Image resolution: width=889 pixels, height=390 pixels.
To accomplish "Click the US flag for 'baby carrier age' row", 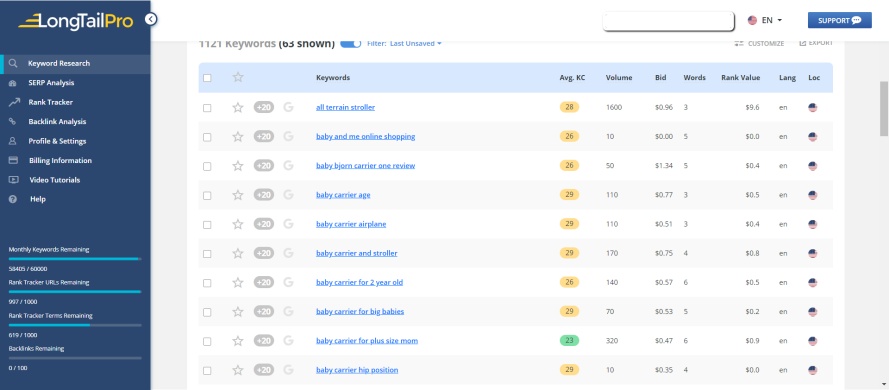I will [x=812, y=195].
